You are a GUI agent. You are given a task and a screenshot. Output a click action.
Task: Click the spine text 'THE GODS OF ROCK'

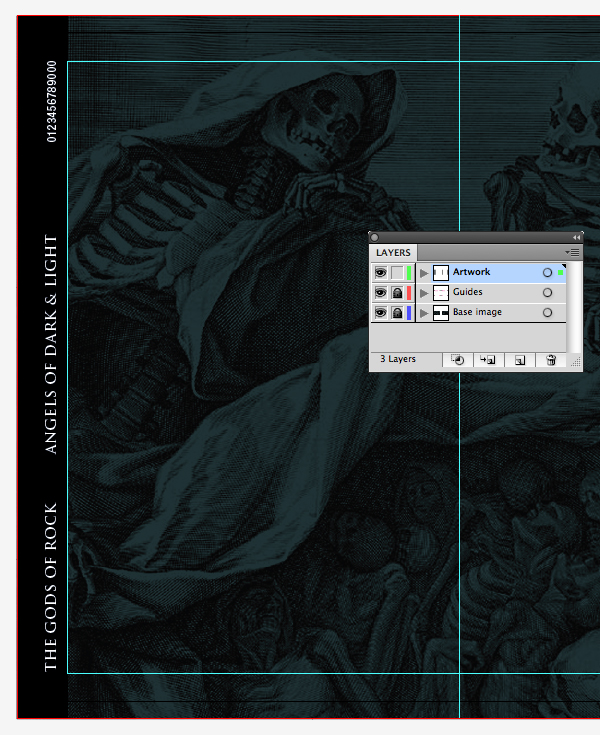51,587
